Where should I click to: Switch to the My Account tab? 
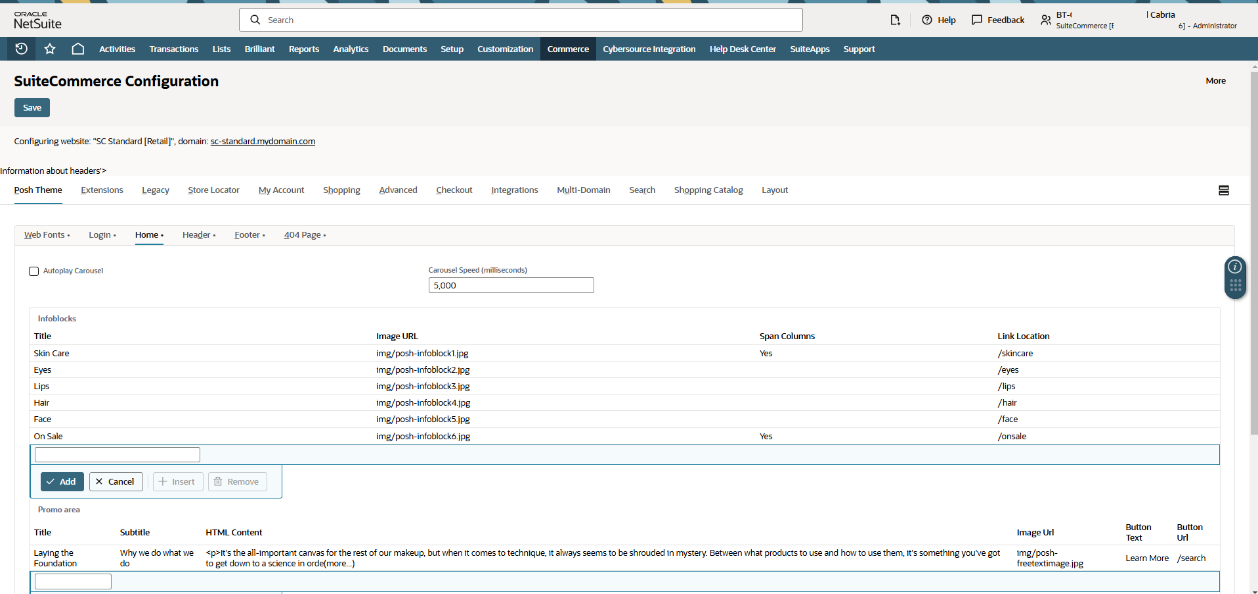[x=281, y=190]
